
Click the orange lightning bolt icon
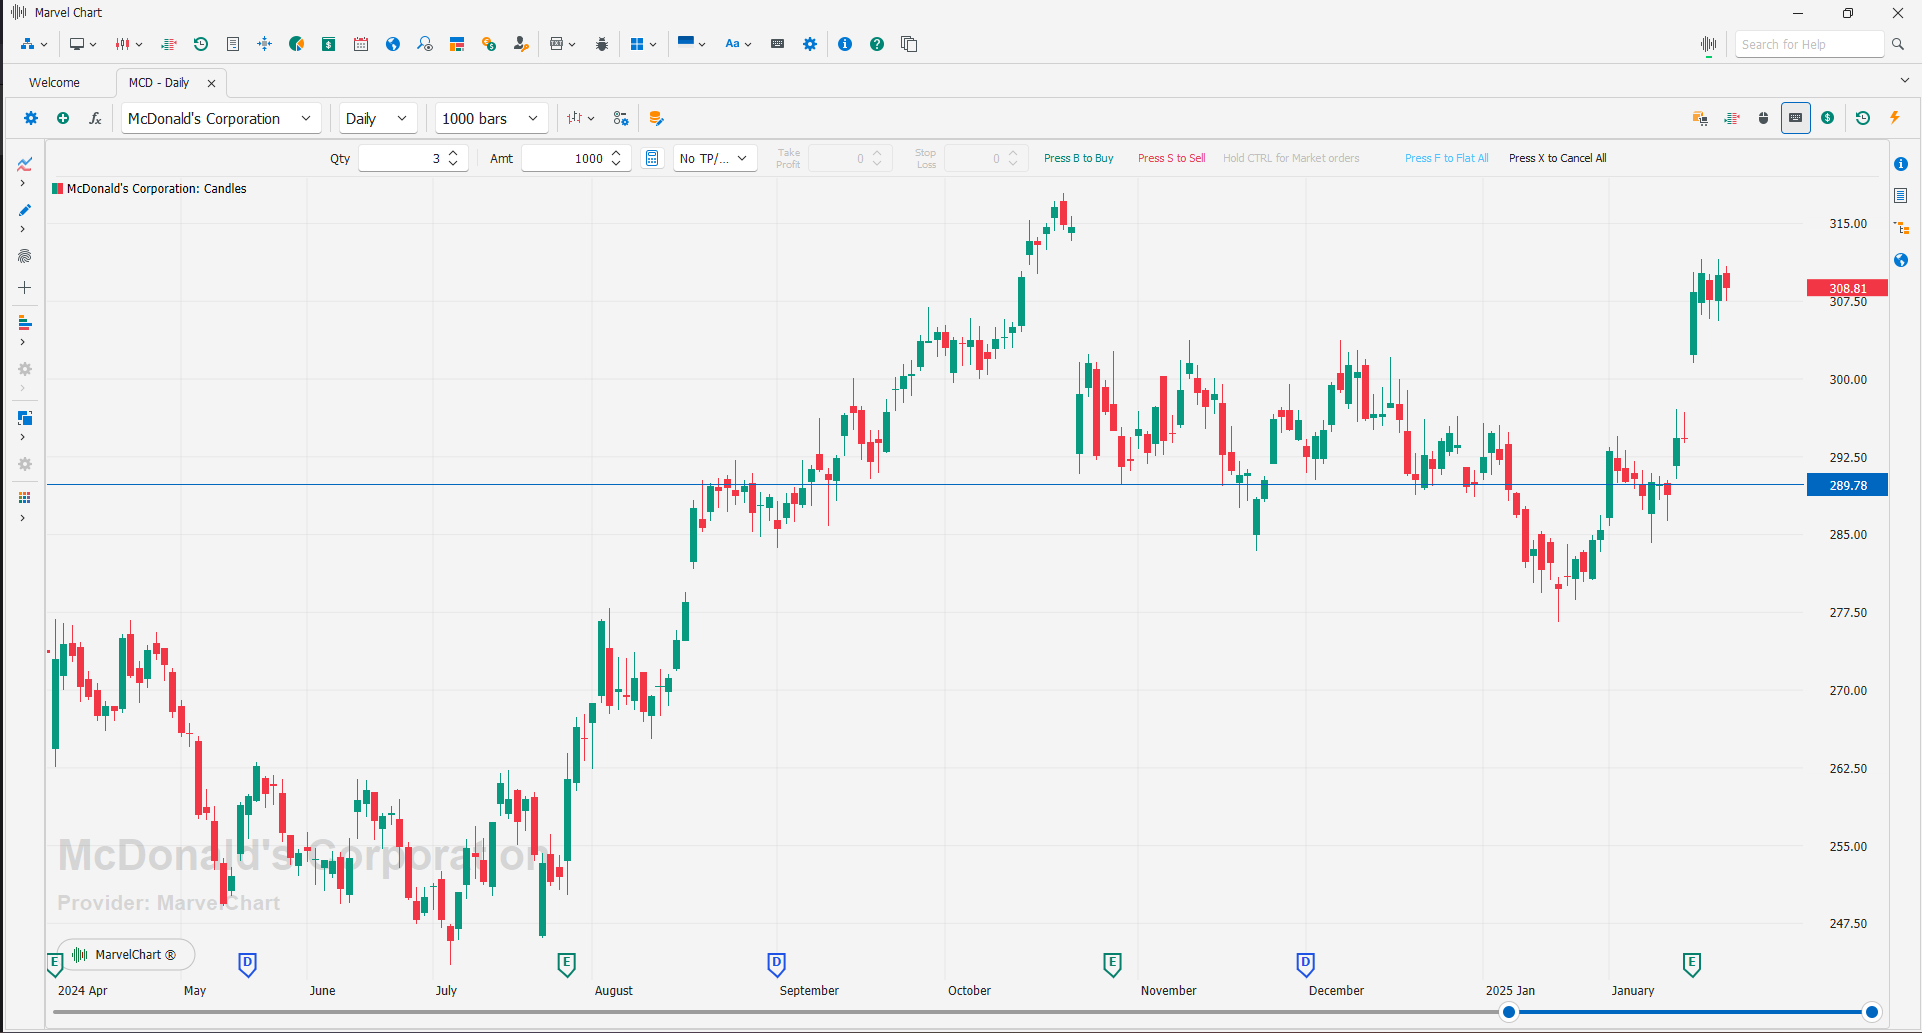(x=1894, y=118)
